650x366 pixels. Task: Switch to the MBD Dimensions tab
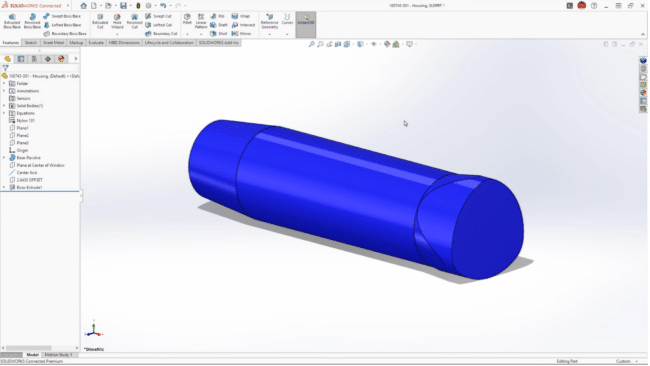pyautogui.click(x=124, y=43)
